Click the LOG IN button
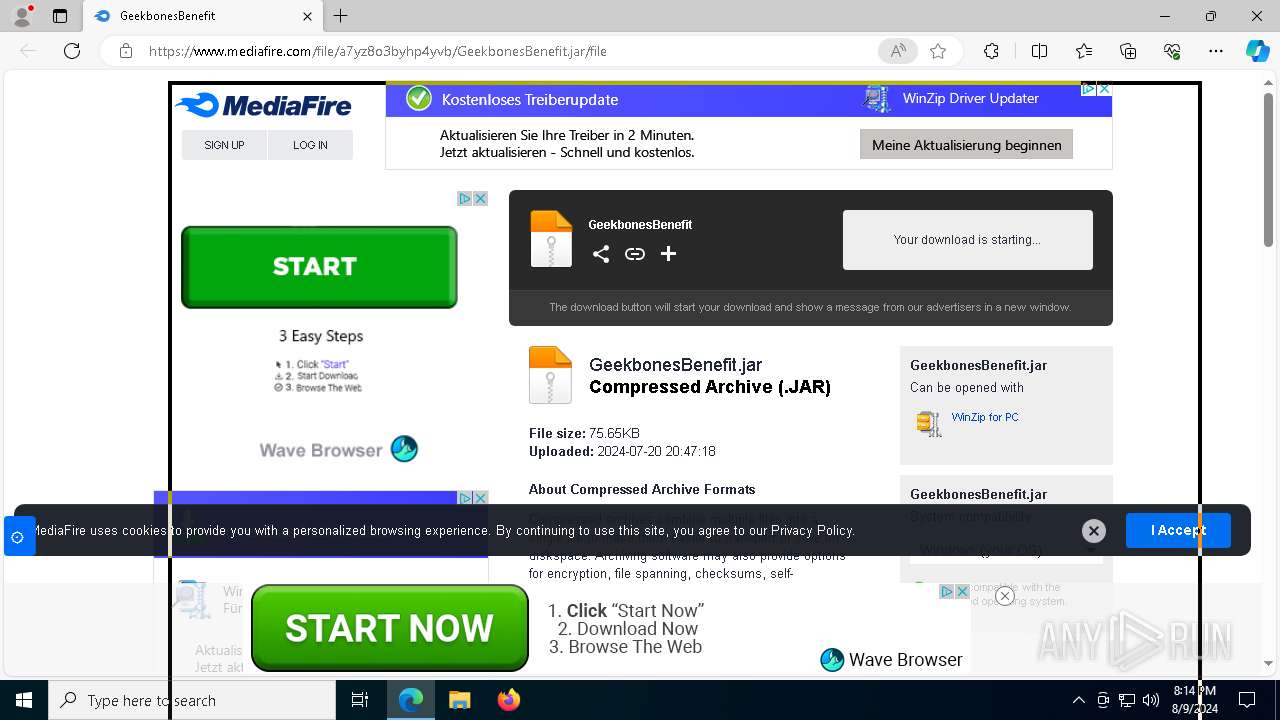Viewport: 1280px width, 720px height. click(x=310, y=145)
